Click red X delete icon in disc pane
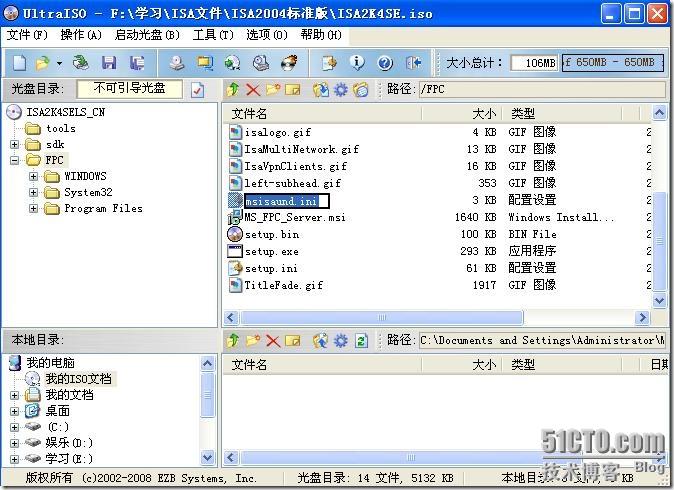674x490 pixels. [253, 89]
